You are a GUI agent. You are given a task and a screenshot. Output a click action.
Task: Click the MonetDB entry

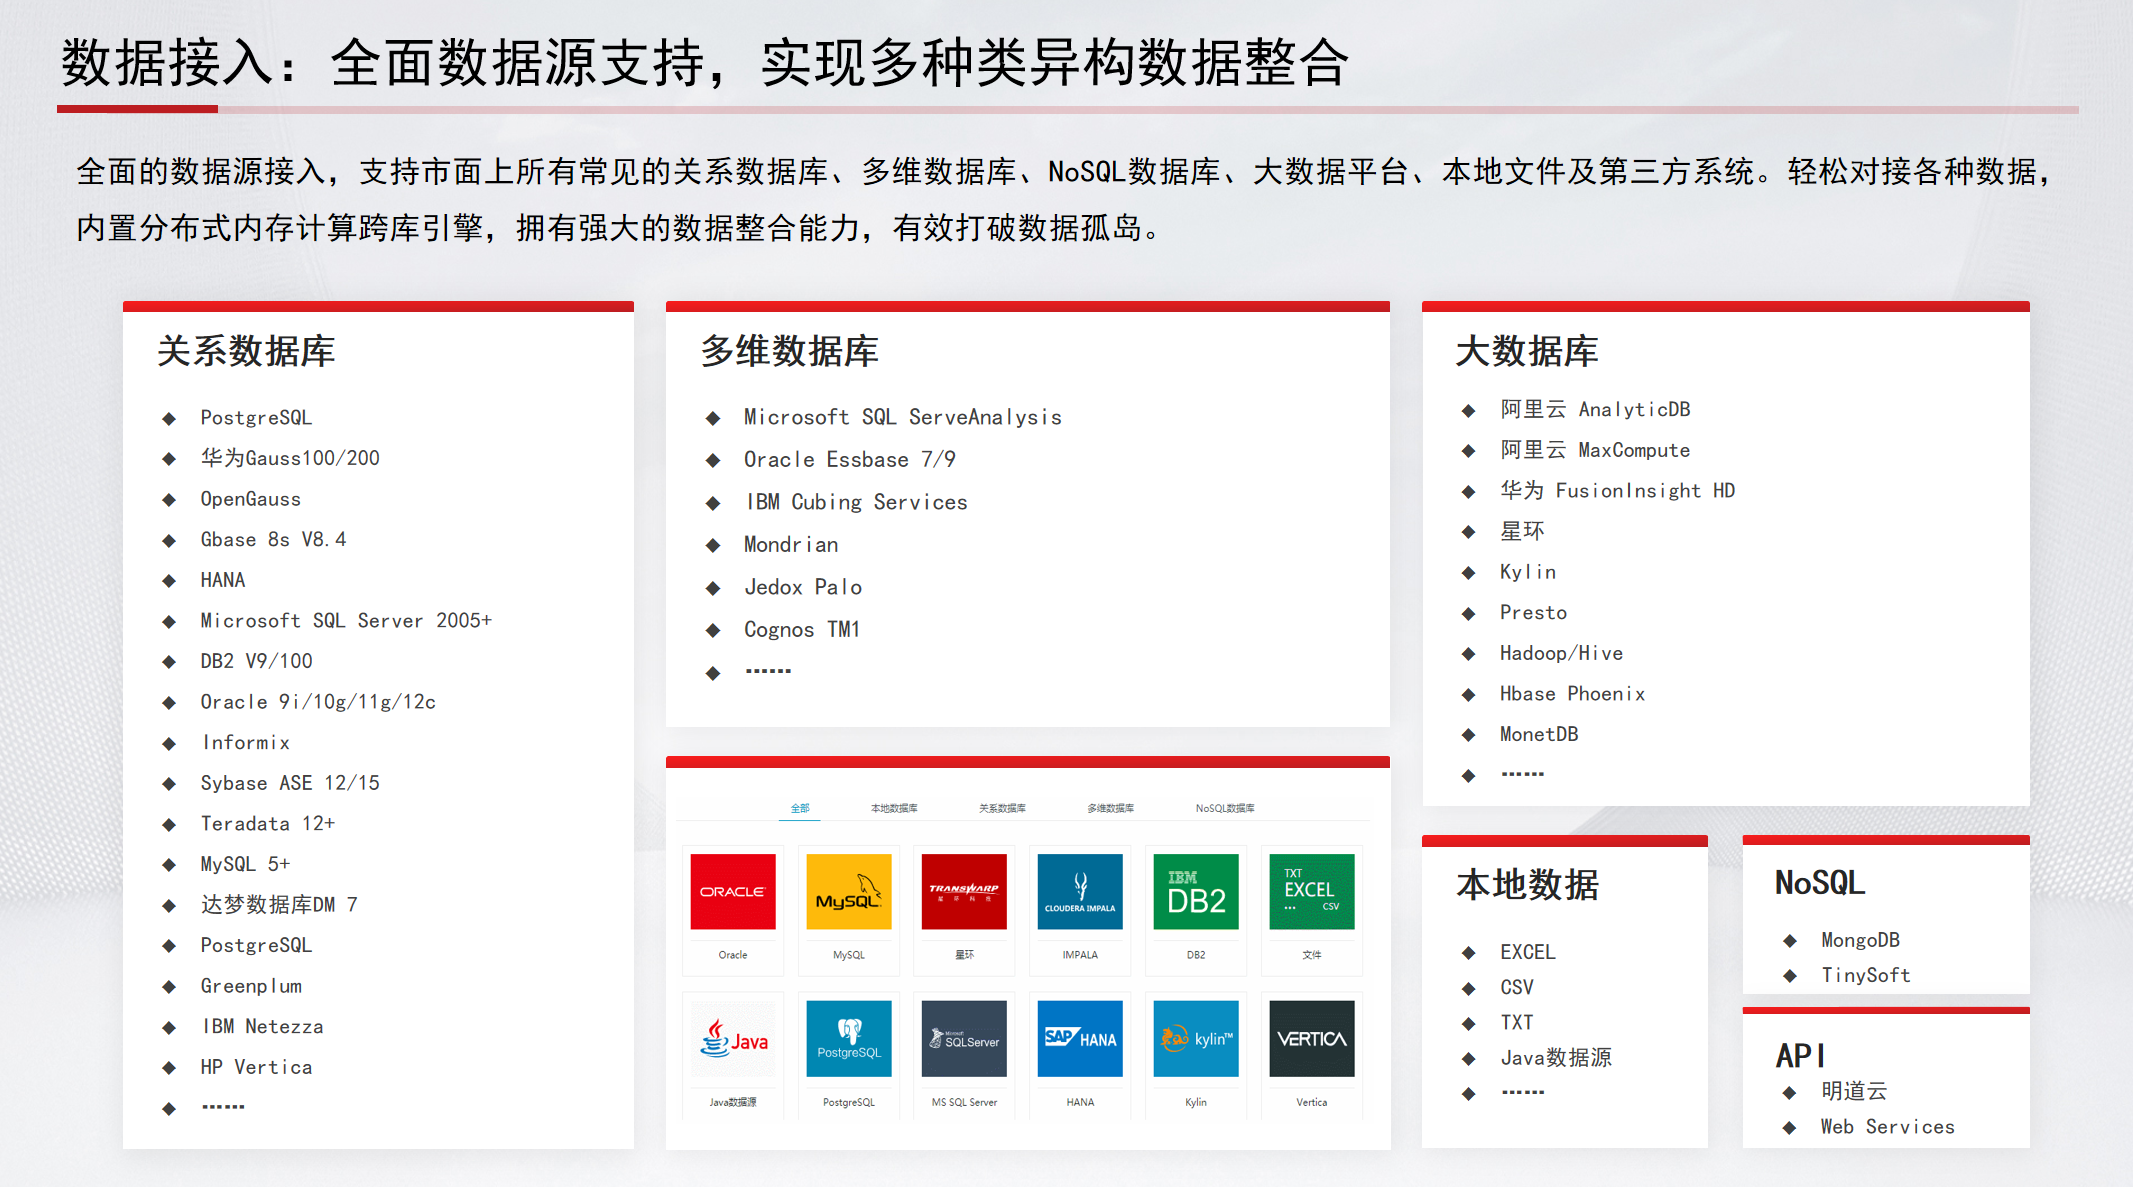[x=1539, y=735]
